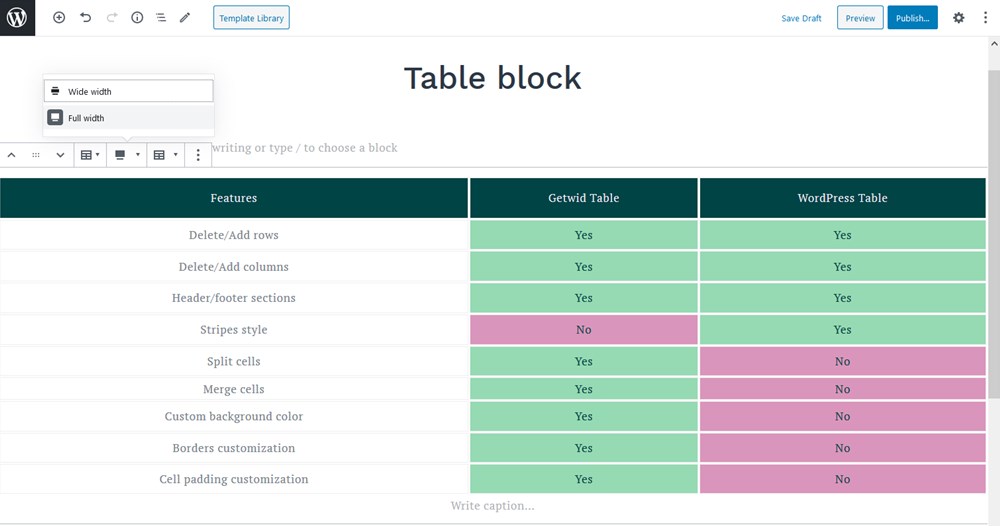
Task: Click the Header/footer sections cell
Action: (x=233, y=298)
